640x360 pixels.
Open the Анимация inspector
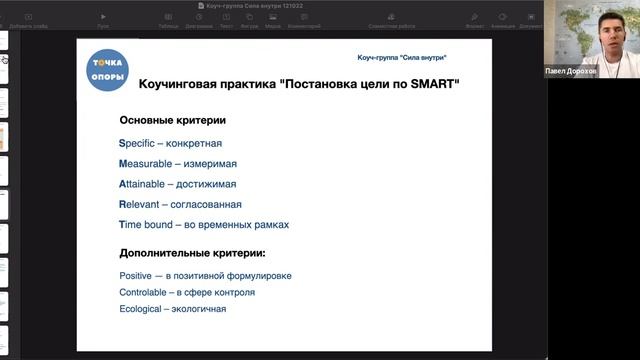[502, 17]
